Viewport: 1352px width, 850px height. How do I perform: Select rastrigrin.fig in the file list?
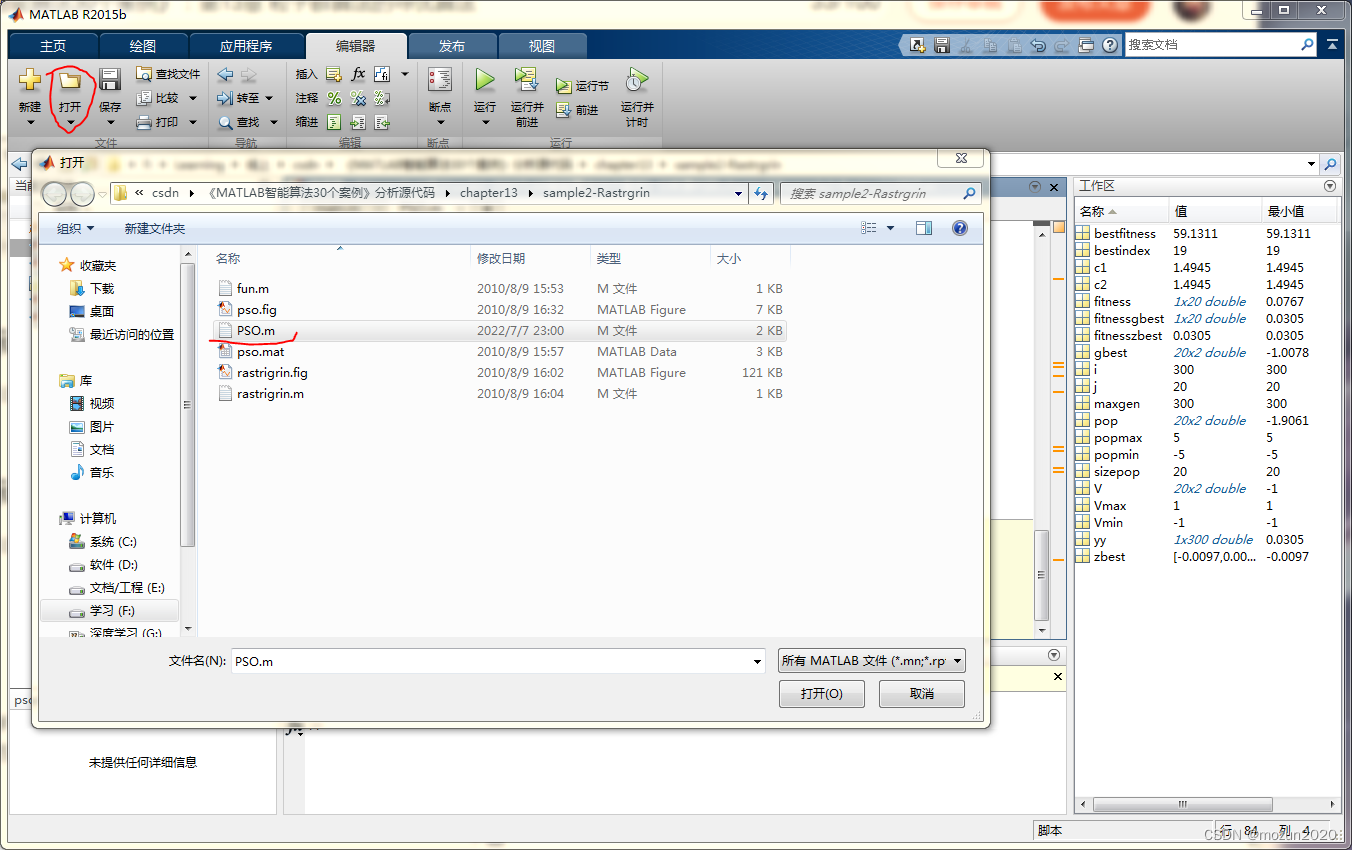coord(498,373)
